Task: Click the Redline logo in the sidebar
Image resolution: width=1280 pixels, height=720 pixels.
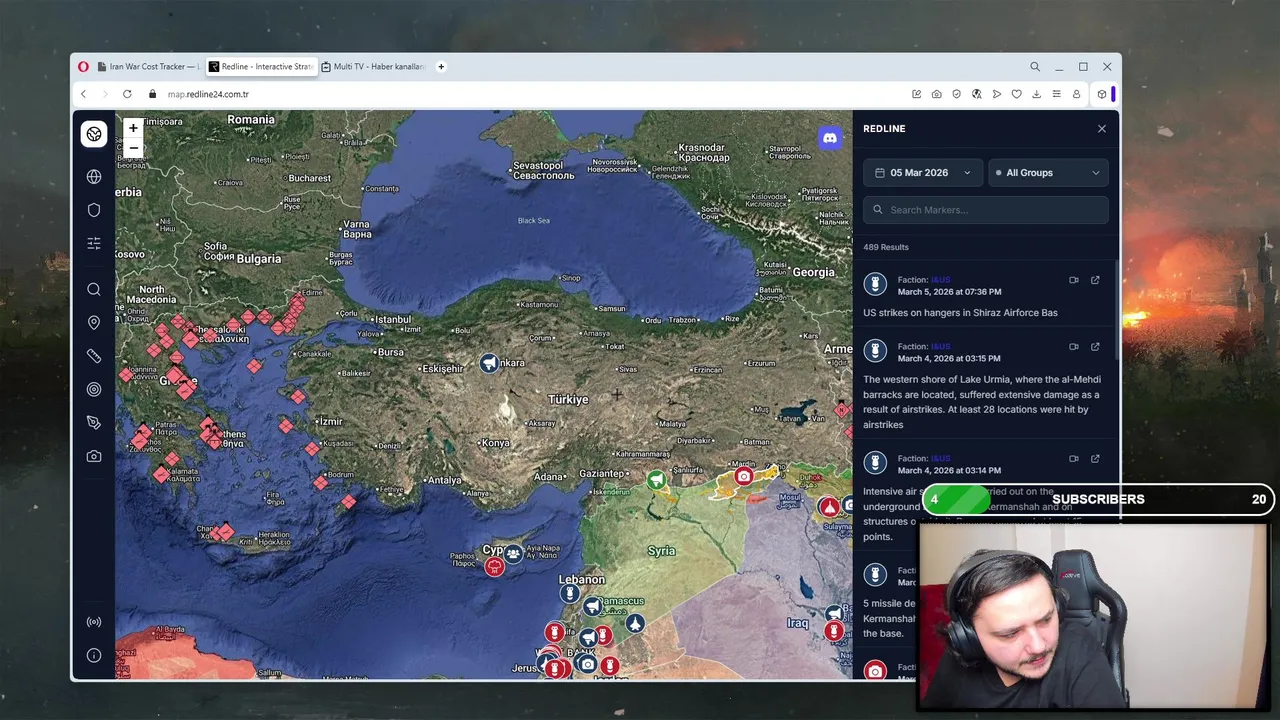Action: click(x=94, y=134)
